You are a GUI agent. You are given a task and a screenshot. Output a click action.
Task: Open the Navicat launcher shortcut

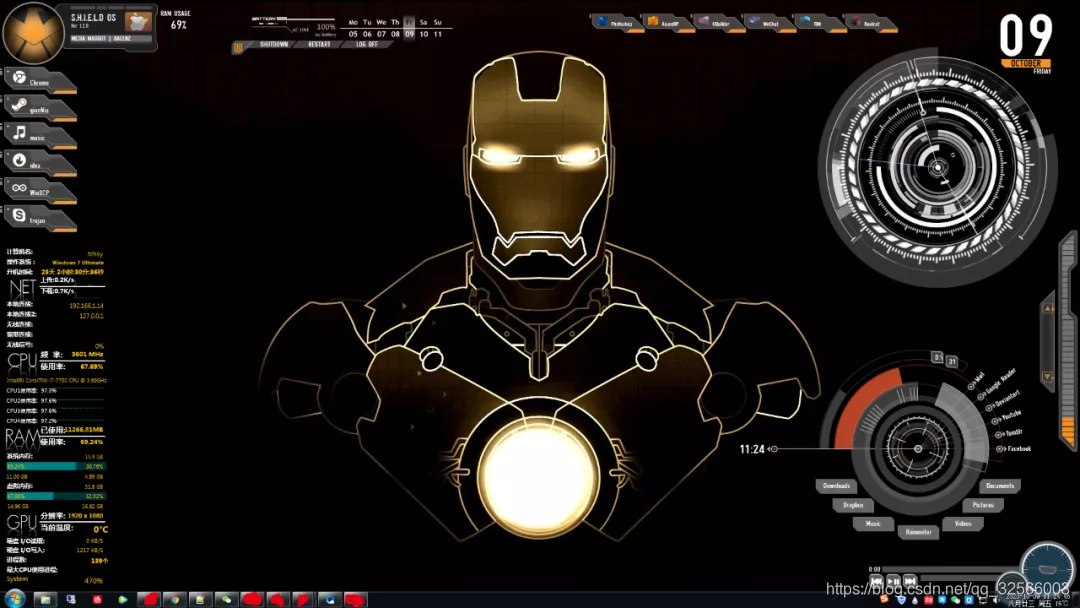(x=870, y=23)
